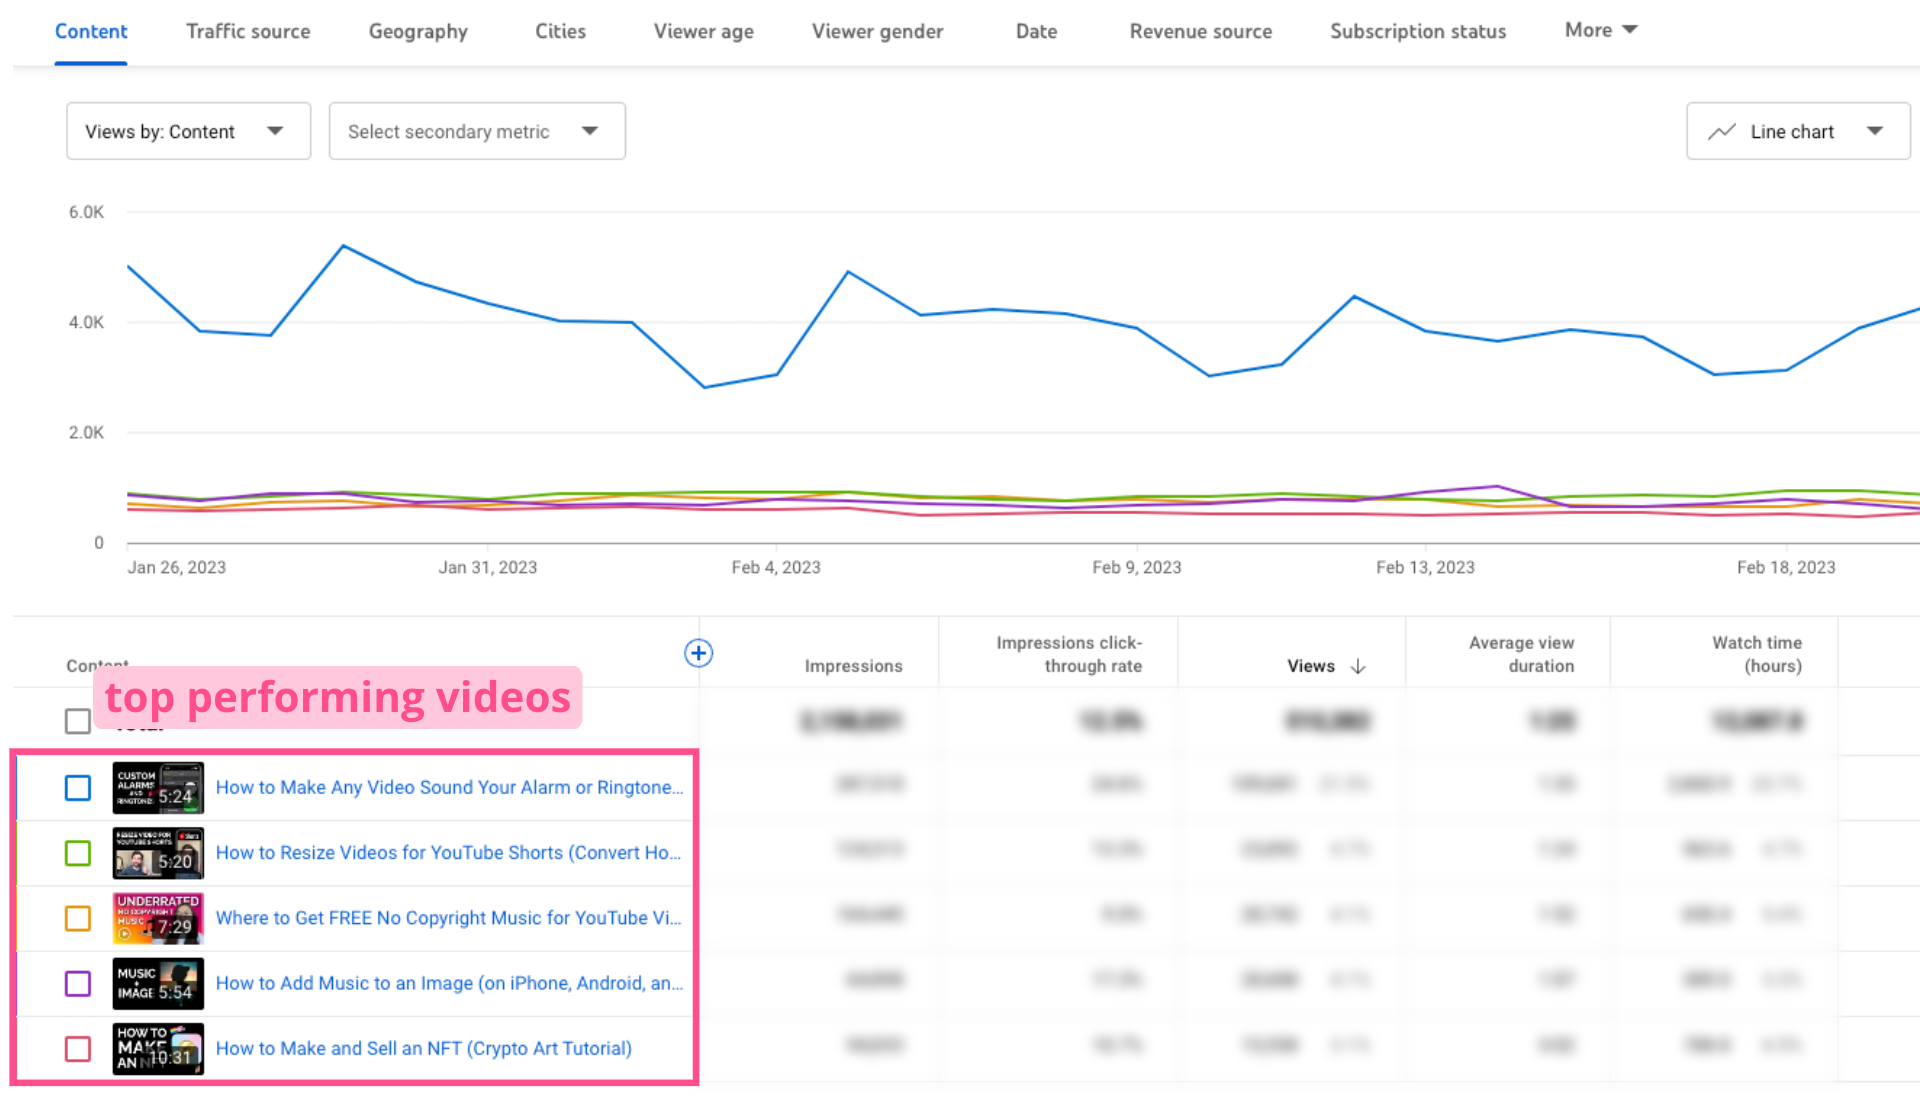This screenshot has height=1098, width=1920.
Task: Open the How to Make and Sell an NFT link
Action: pos(423,1048)
